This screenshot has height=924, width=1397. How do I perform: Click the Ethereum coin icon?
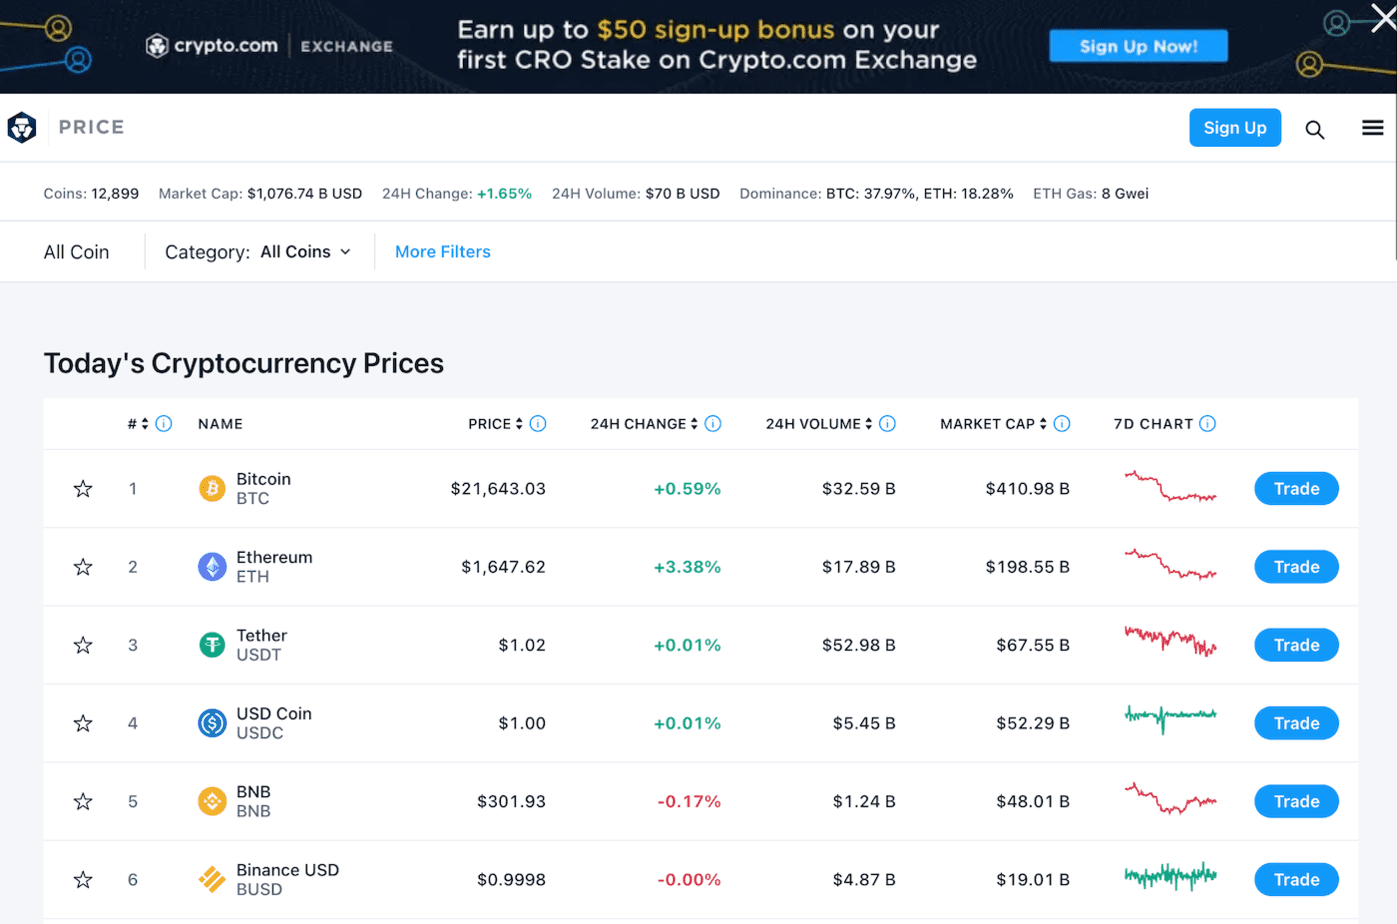[x=212, y=566]
